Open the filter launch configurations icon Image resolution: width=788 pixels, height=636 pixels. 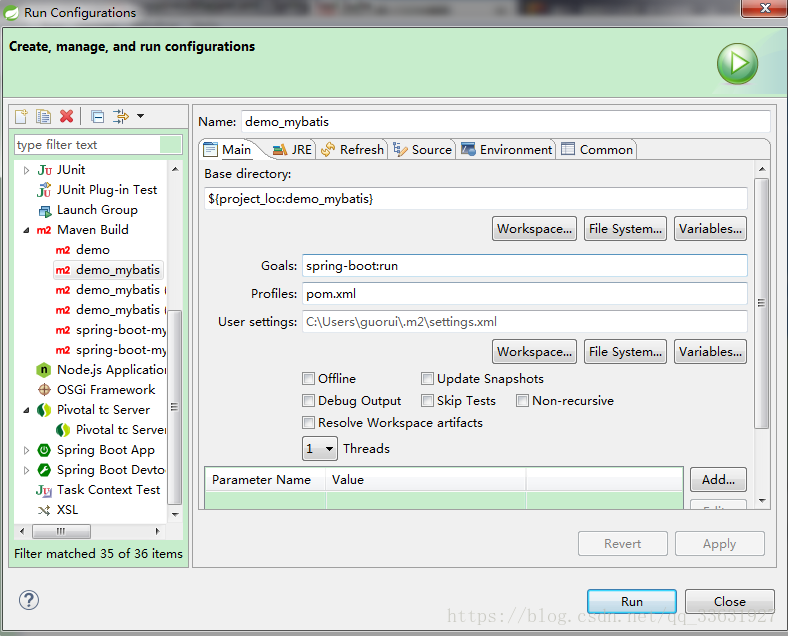point(121,117)
